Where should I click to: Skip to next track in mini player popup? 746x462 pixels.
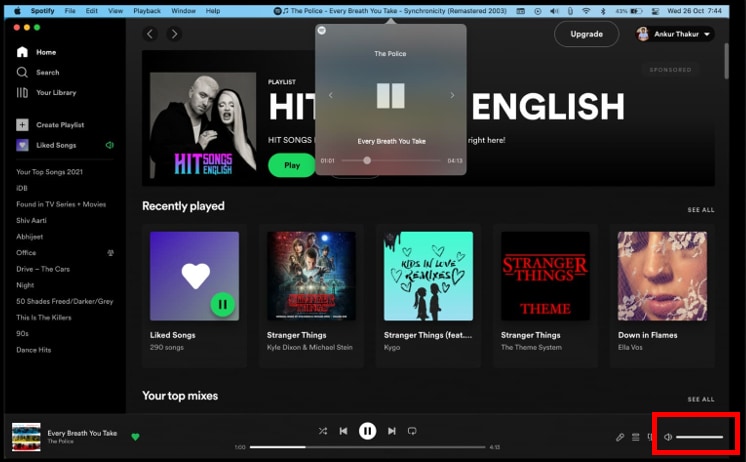452,95
